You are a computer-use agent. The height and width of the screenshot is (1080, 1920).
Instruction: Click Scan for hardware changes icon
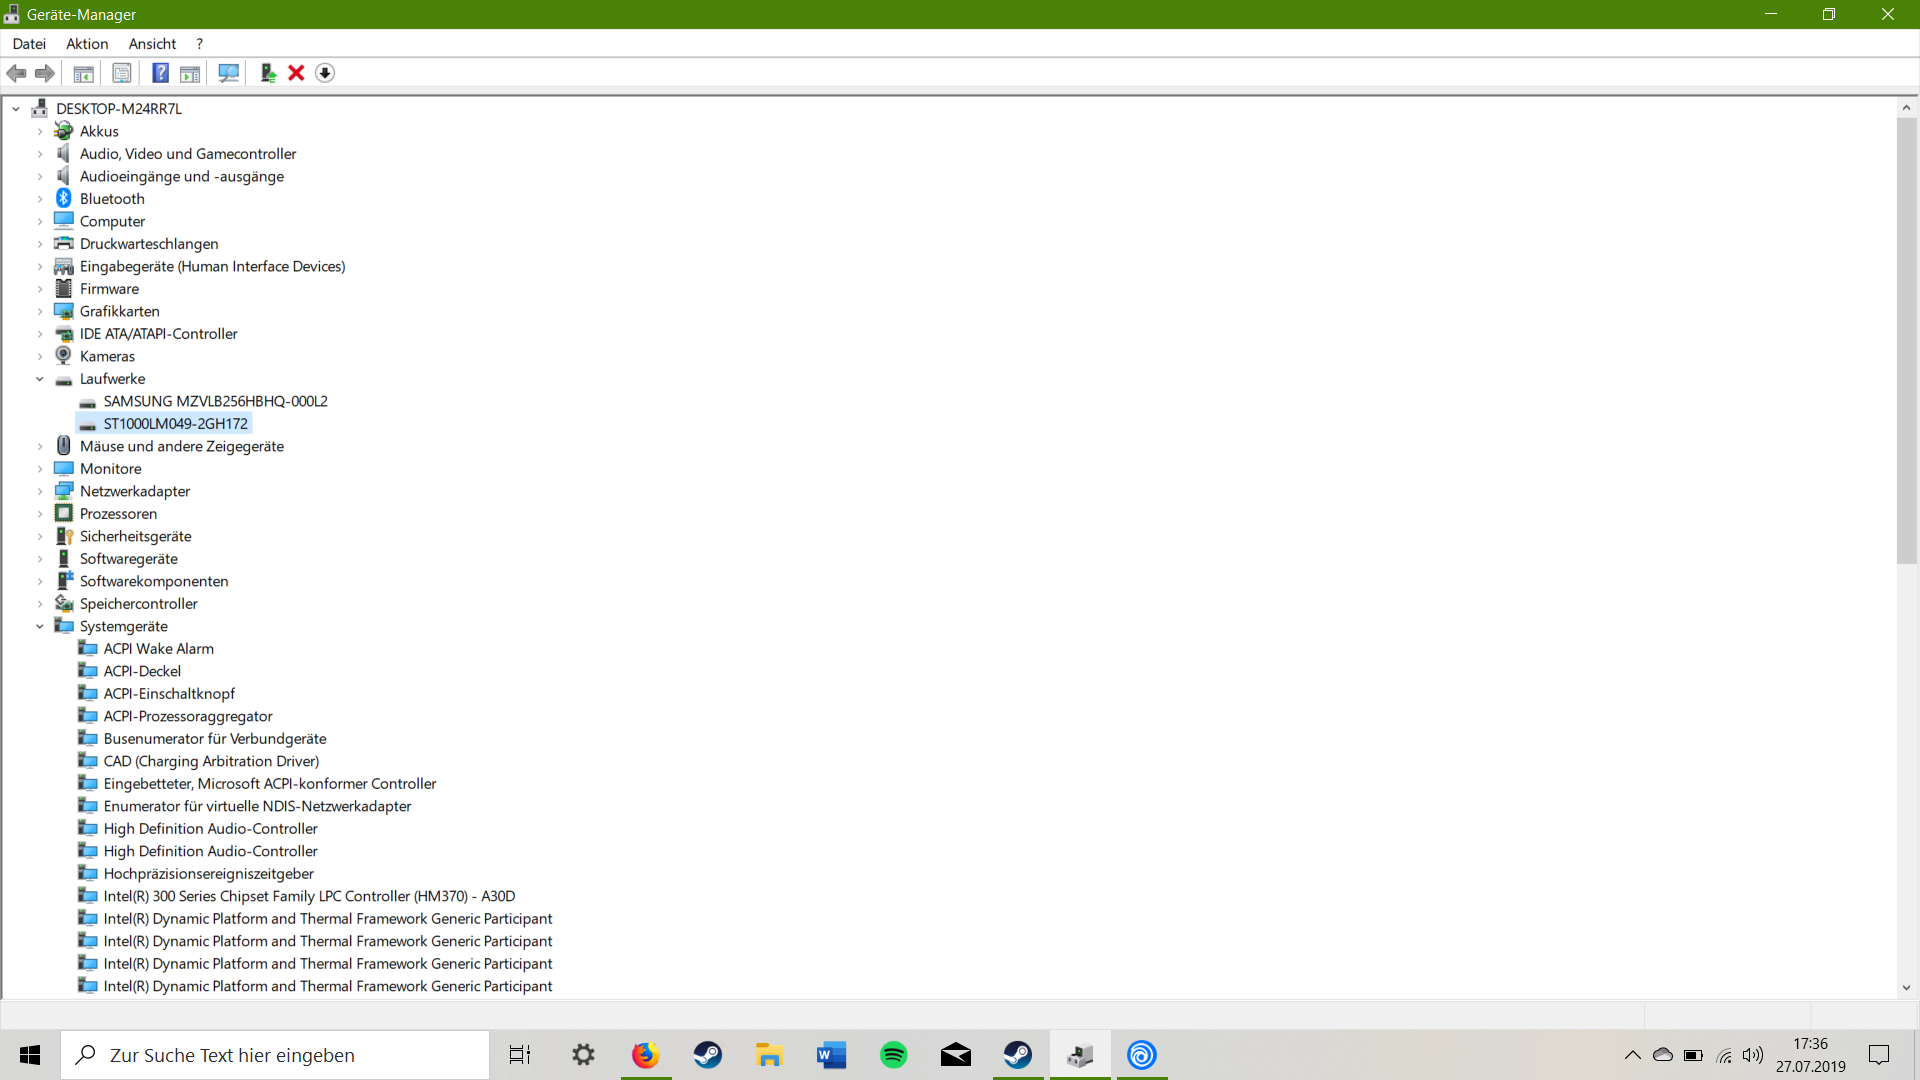(x=229, y=73)
